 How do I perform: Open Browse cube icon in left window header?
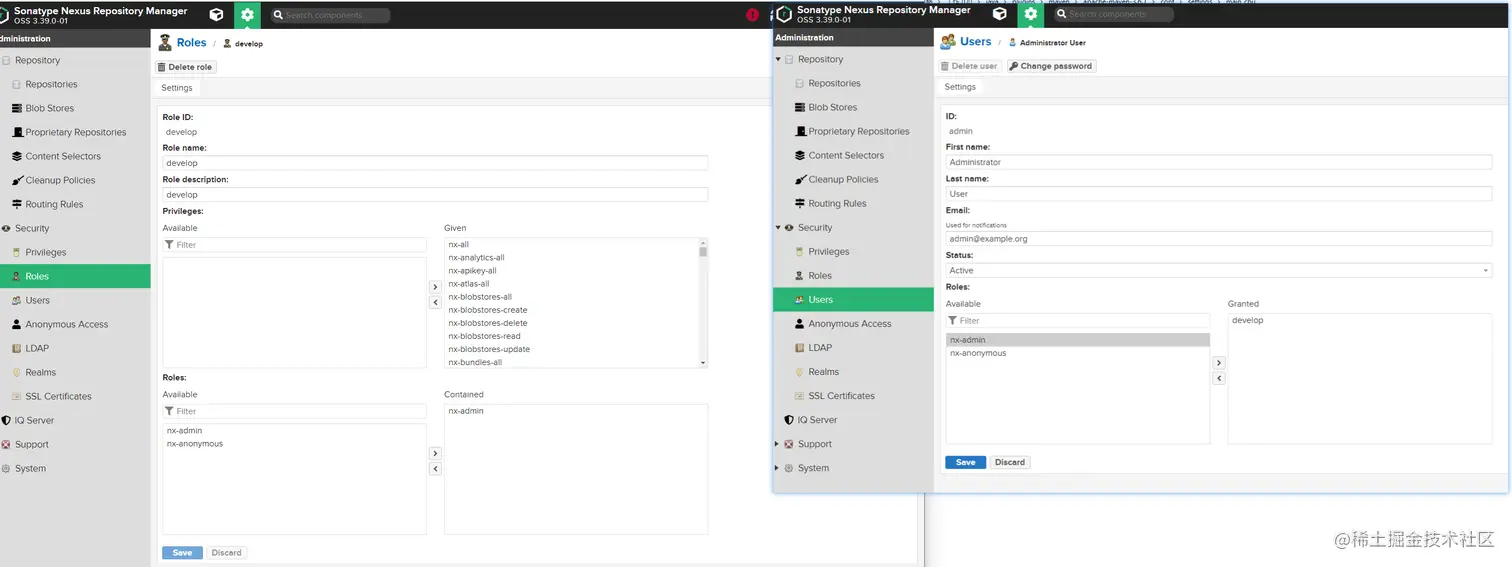216,15
